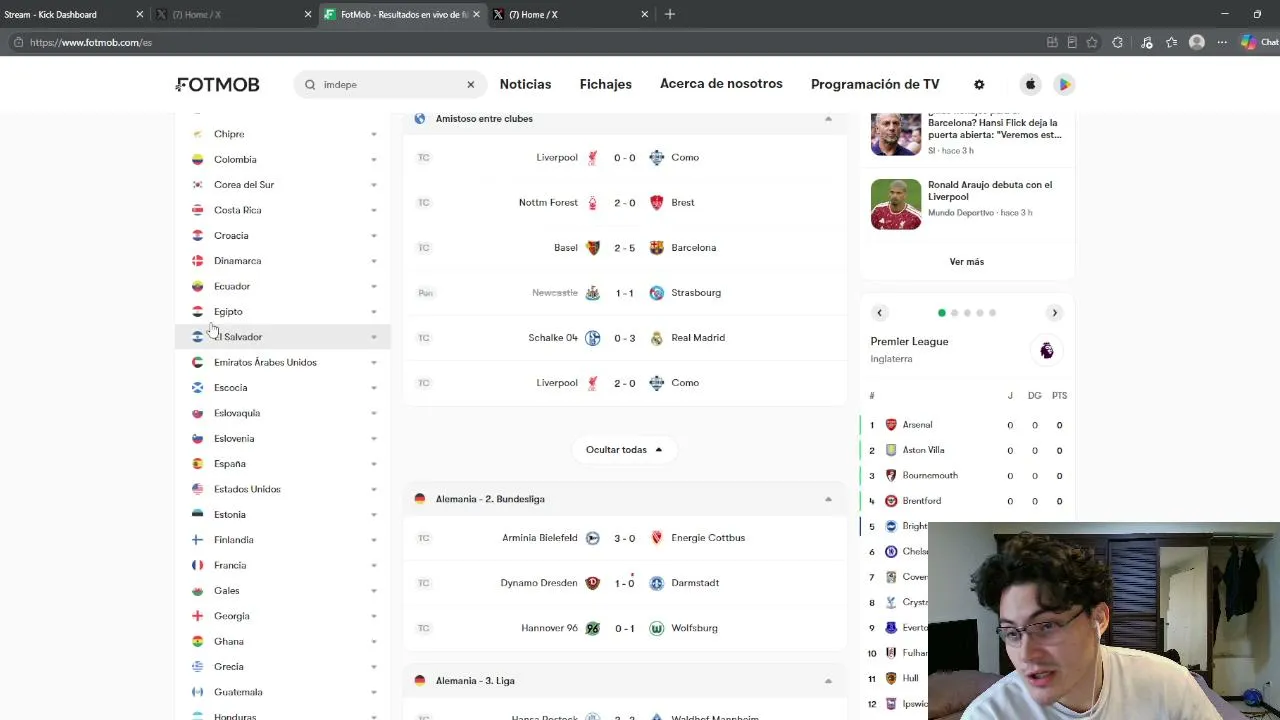Expand the Costa Rica leagues chevron
Viewport: 1280px width, 720px height.
click(x=374, y=211)
